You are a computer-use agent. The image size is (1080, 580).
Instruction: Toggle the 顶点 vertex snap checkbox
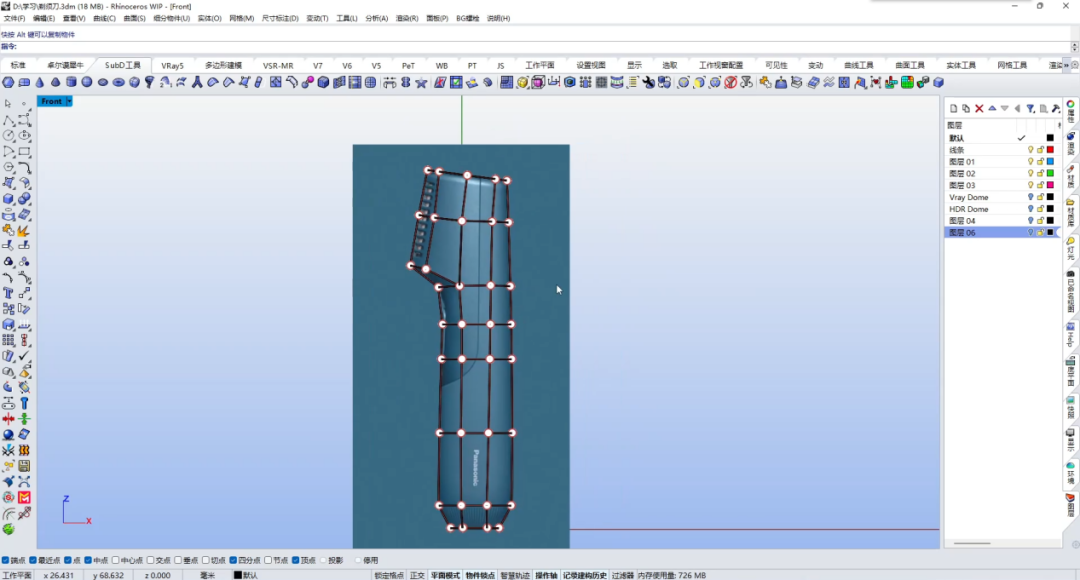pyautogui.click(x=295, y=561)
